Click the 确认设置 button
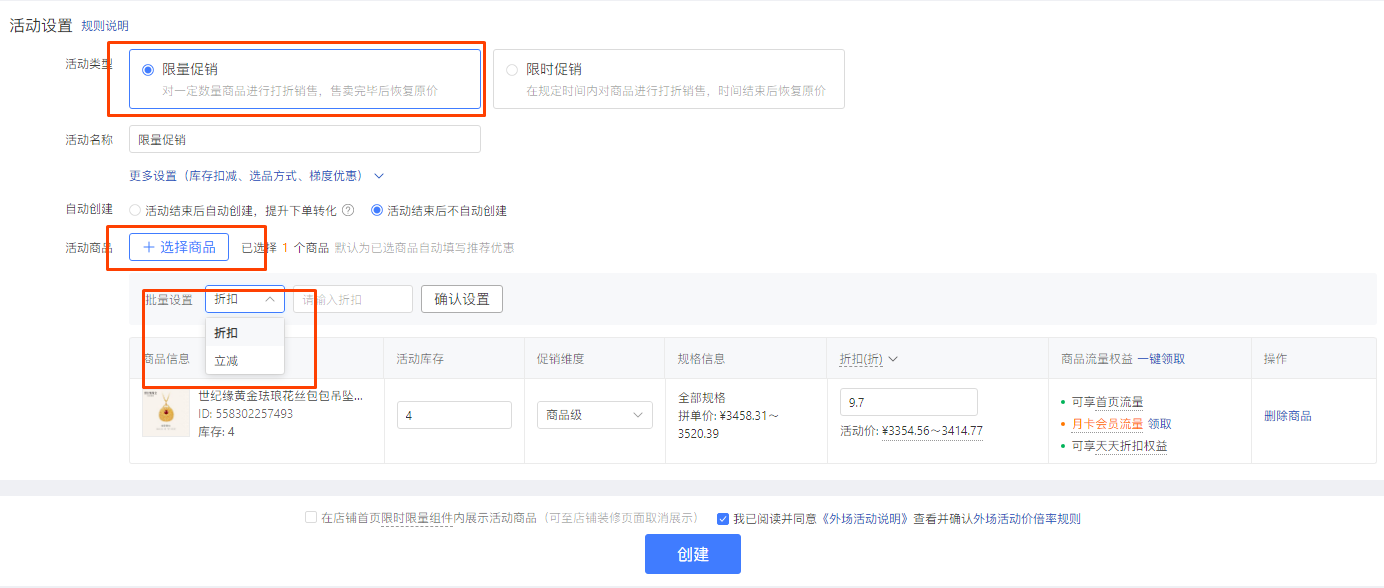 click(x=462, y=299)
